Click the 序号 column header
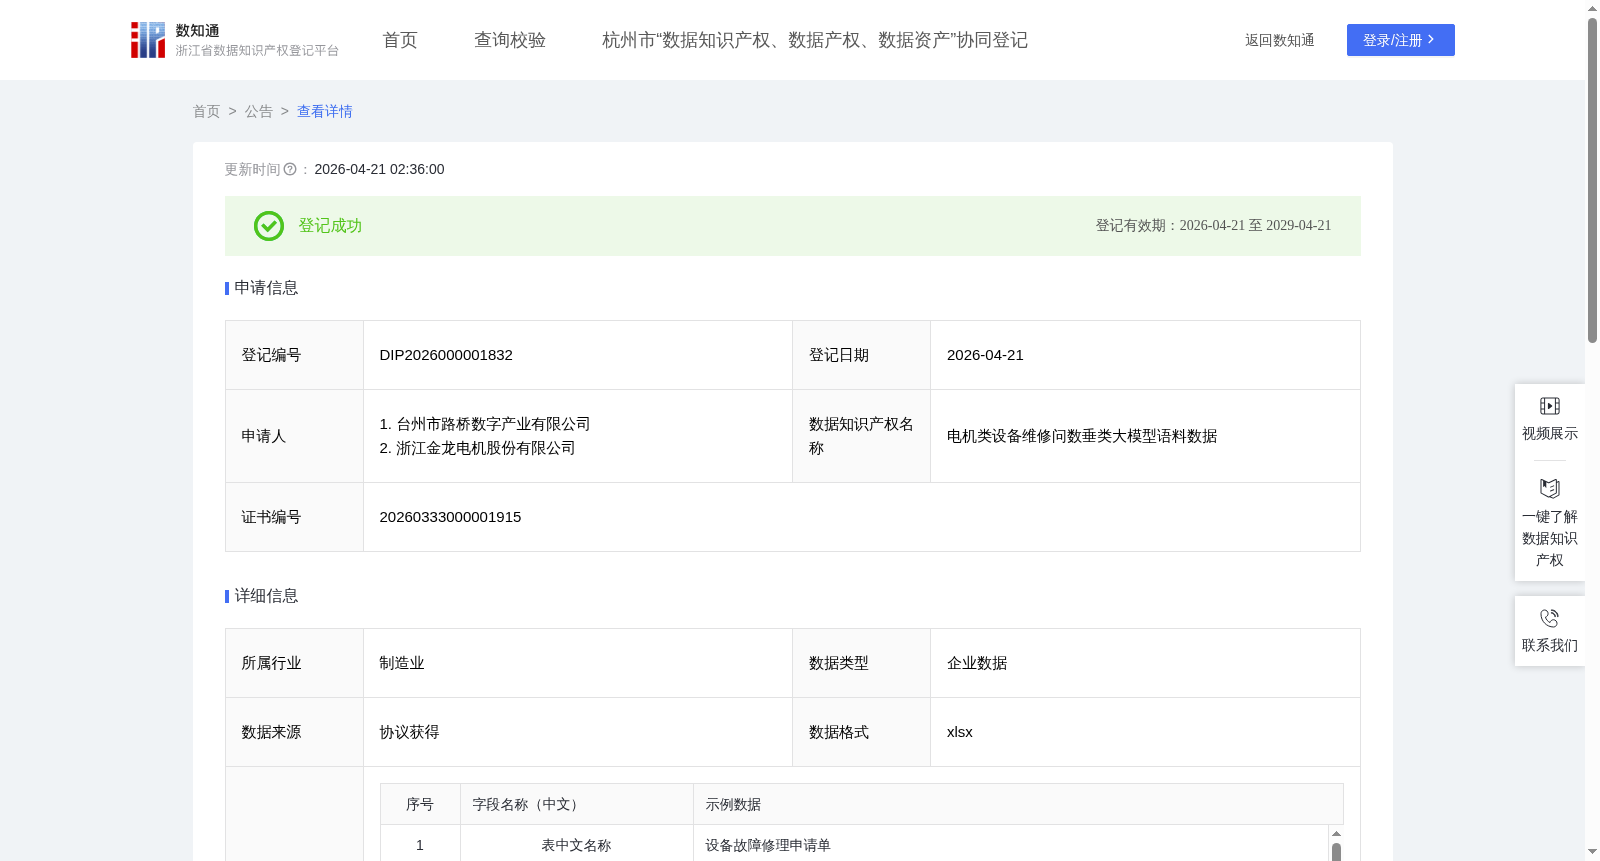 (x=420, y=804)
